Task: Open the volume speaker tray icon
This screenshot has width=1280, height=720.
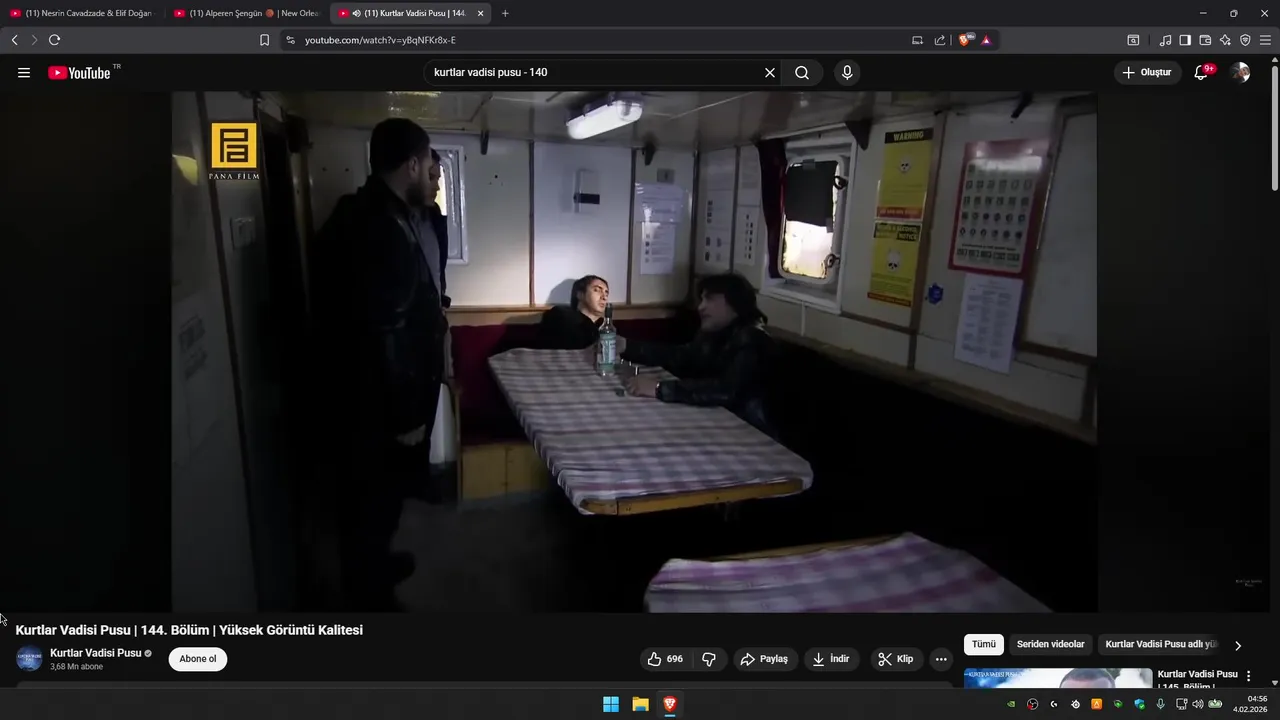Action: coord(1198,704)
